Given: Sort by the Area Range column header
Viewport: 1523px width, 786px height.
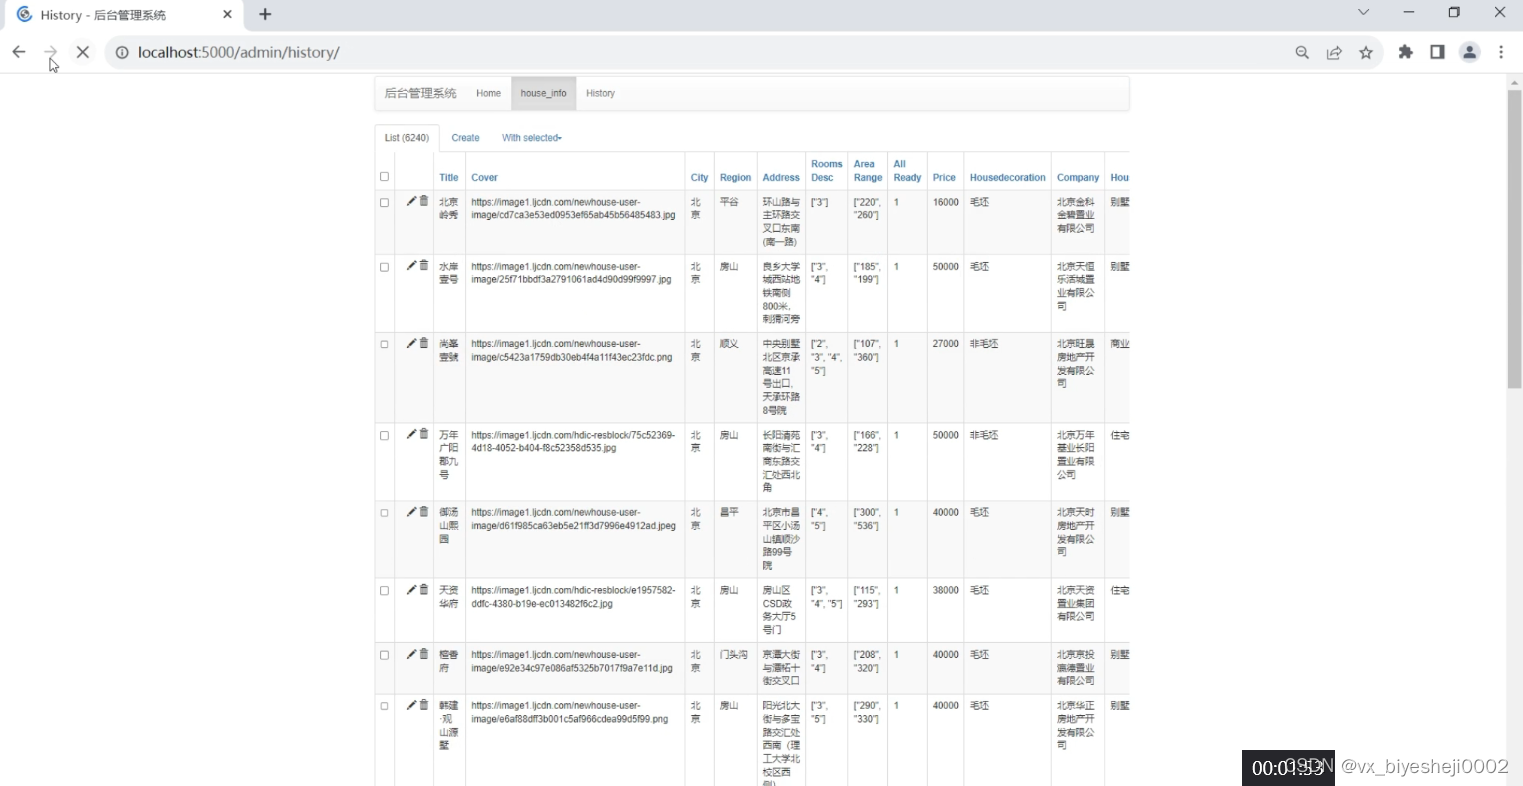Looking at the screenshot, I should point(867,171).
